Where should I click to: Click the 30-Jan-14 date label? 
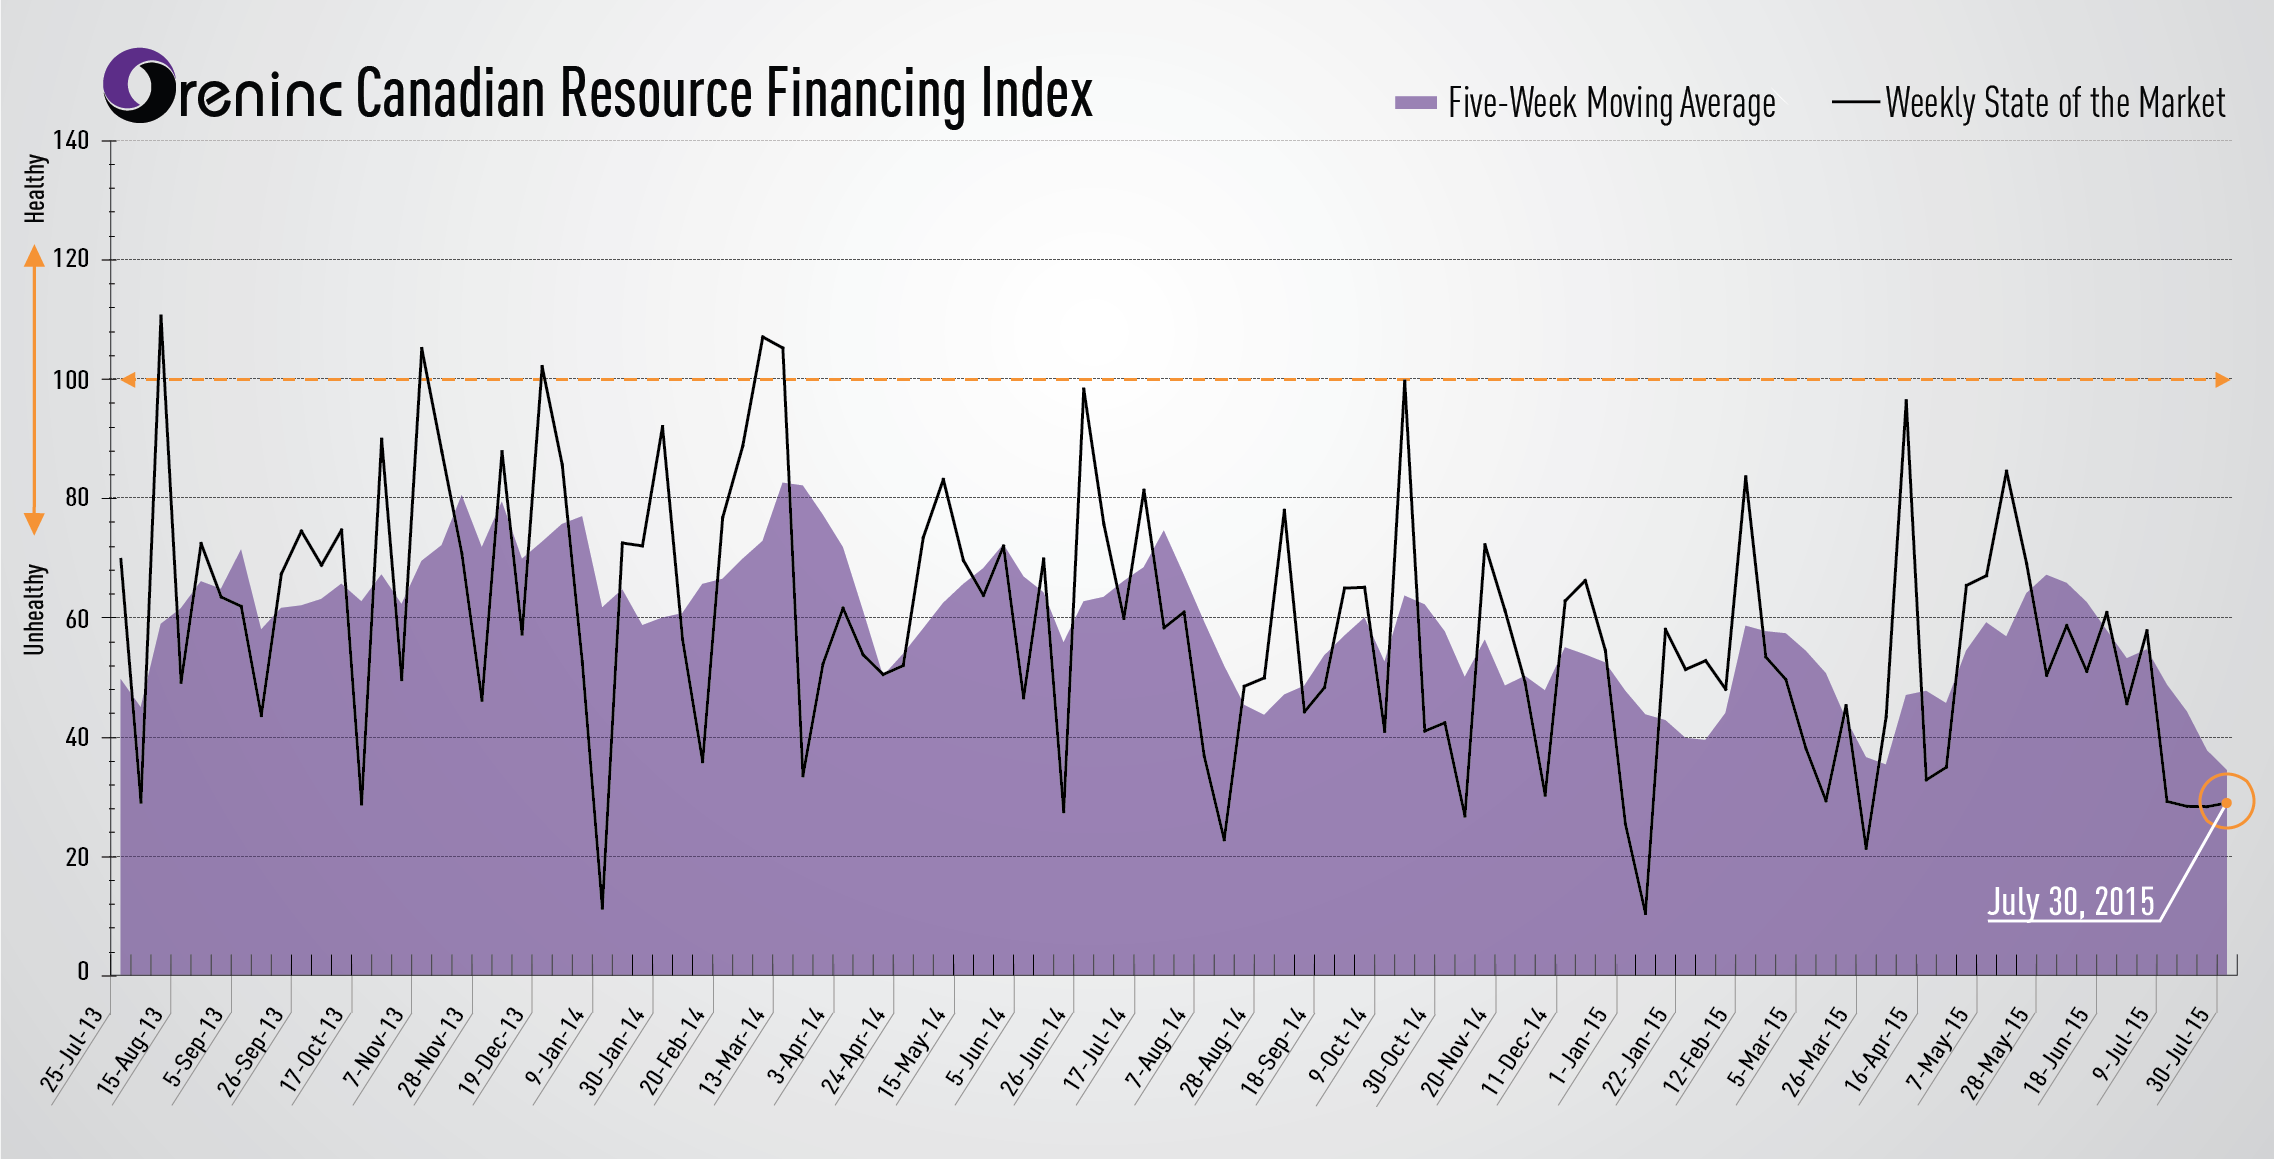click(613, 1049)
